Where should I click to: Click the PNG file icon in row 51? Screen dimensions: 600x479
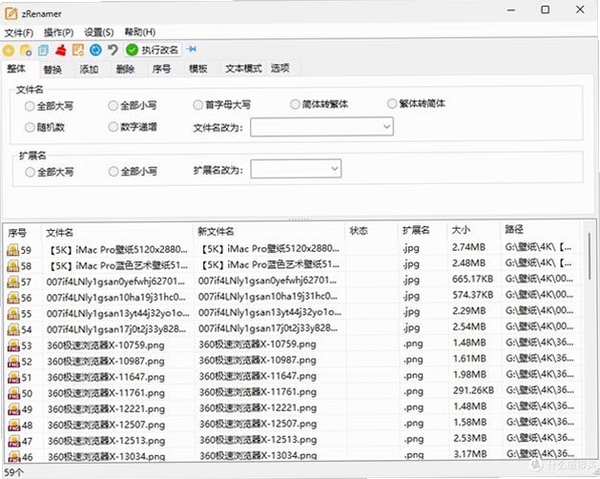point(13,378)
